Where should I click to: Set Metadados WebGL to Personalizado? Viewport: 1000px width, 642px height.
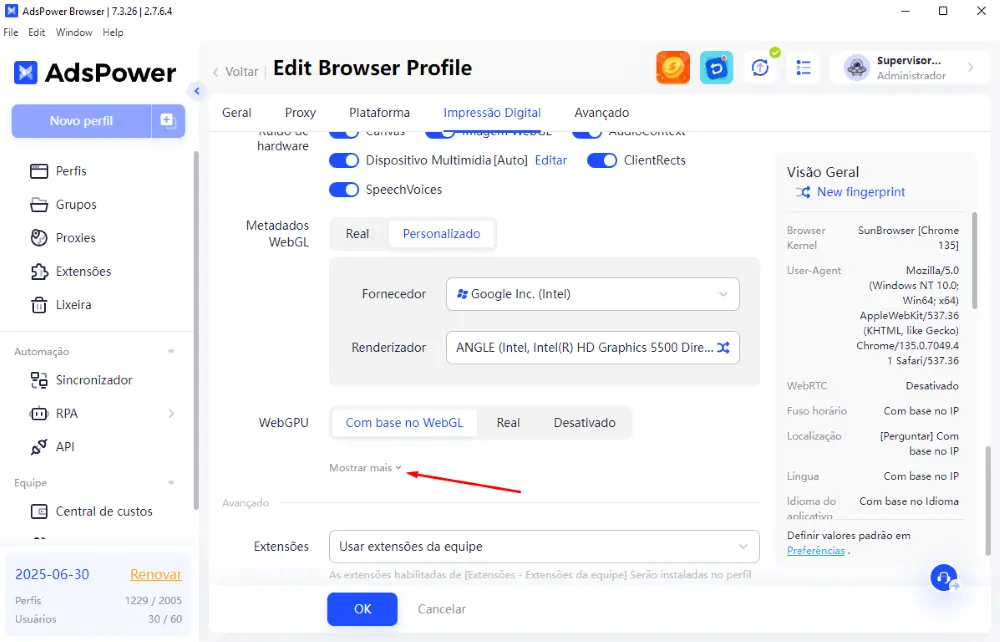pos(441,234)
